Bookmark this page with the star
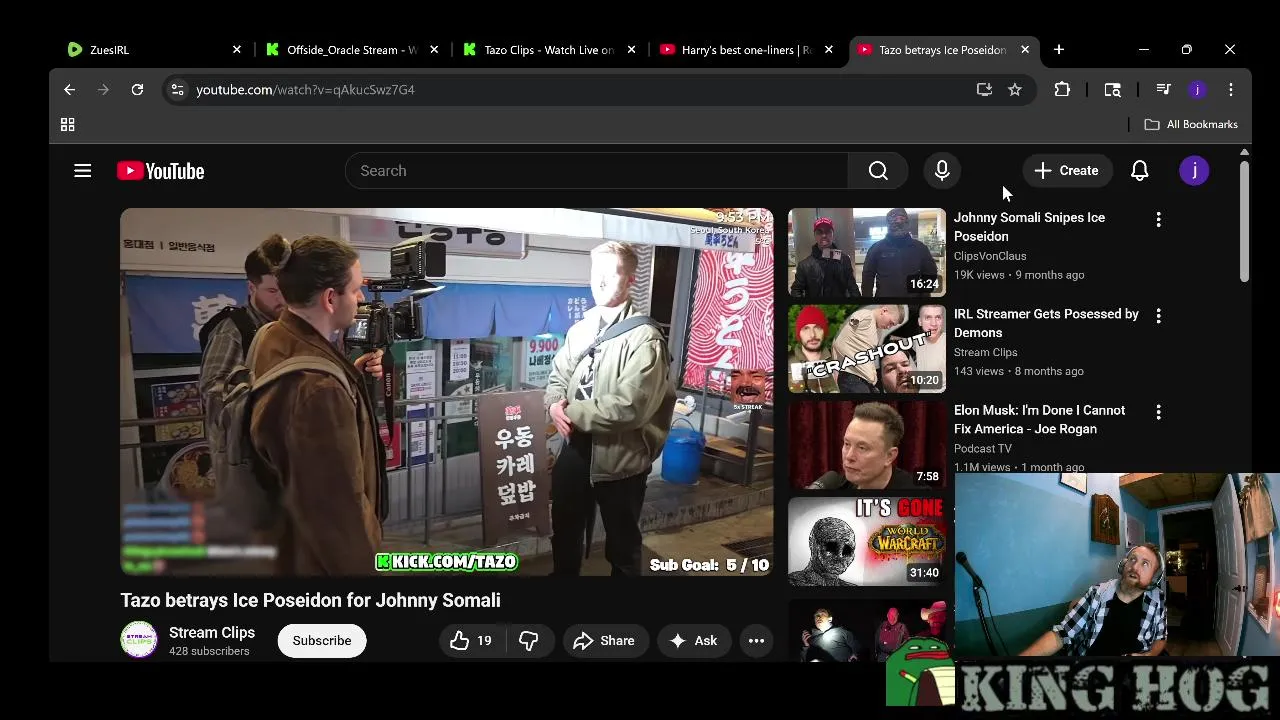The height and width of the screenshot is (720, 1280). [1015, 90]
